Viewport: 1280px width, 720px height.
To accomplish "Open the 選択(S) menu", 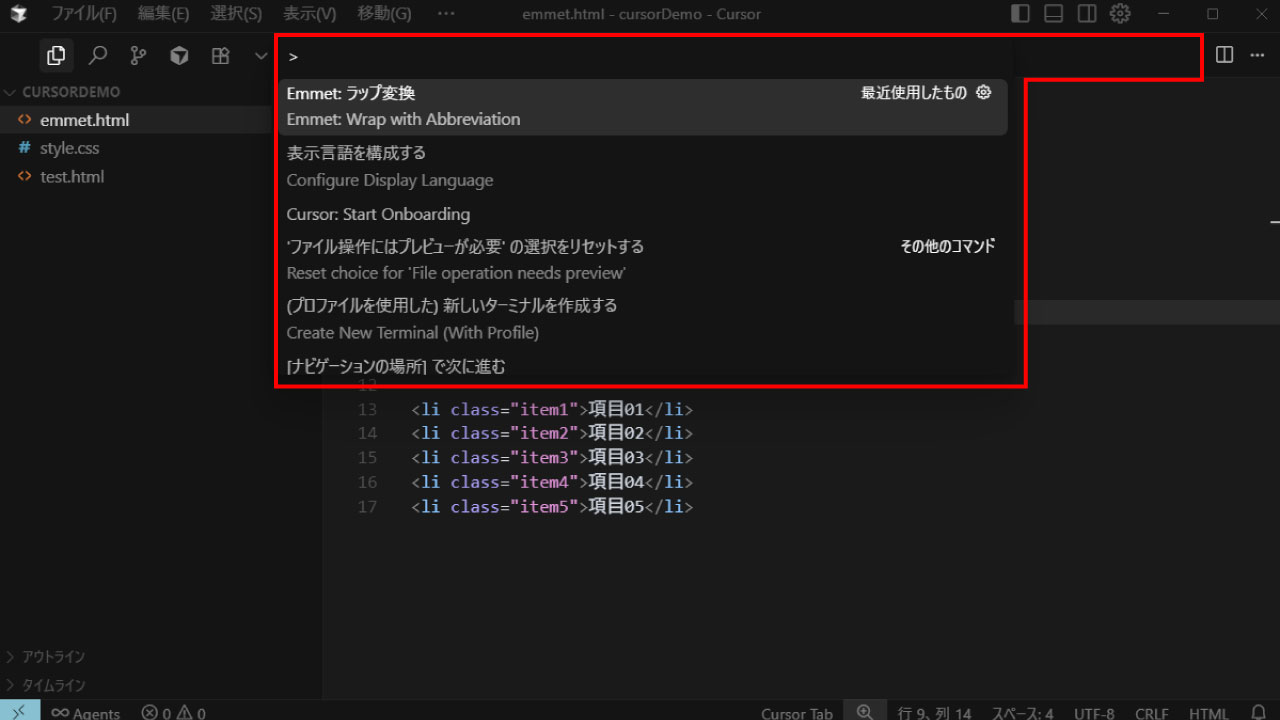I will (x=236, y=14).
